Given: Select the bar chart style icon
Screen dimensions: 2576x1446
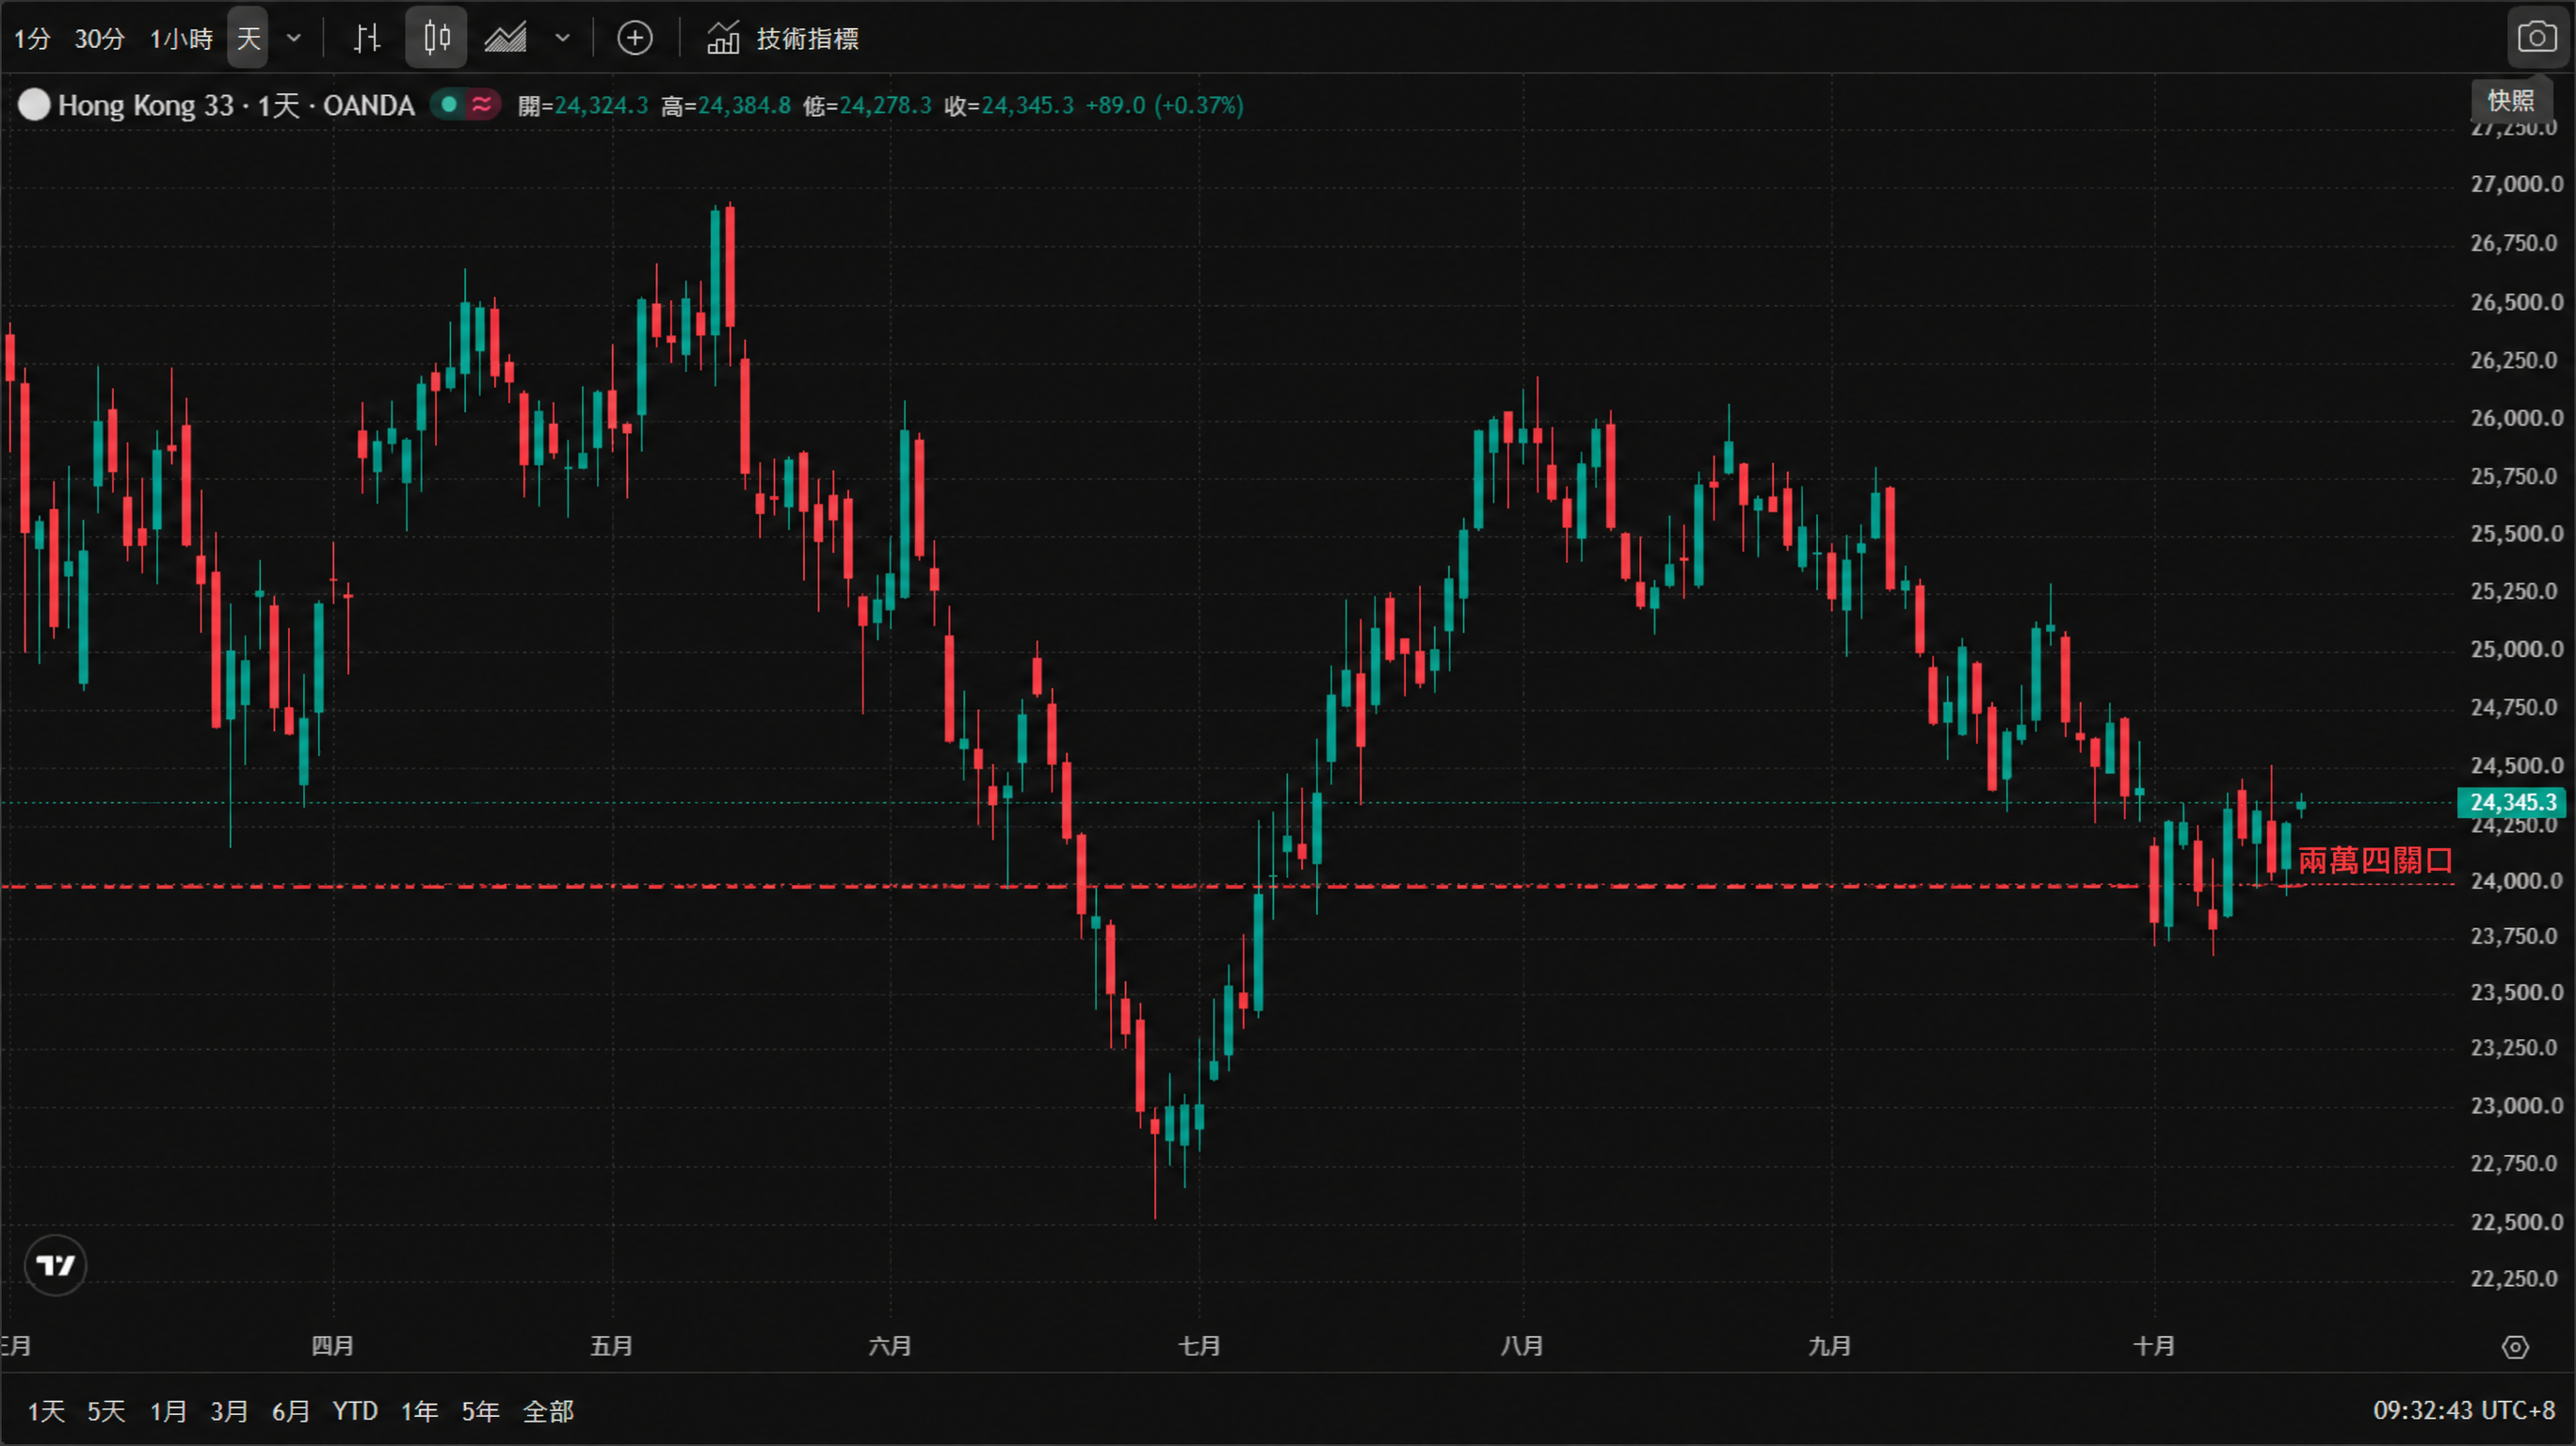Looking at the screenshot, I should click(x=367, y=38).
